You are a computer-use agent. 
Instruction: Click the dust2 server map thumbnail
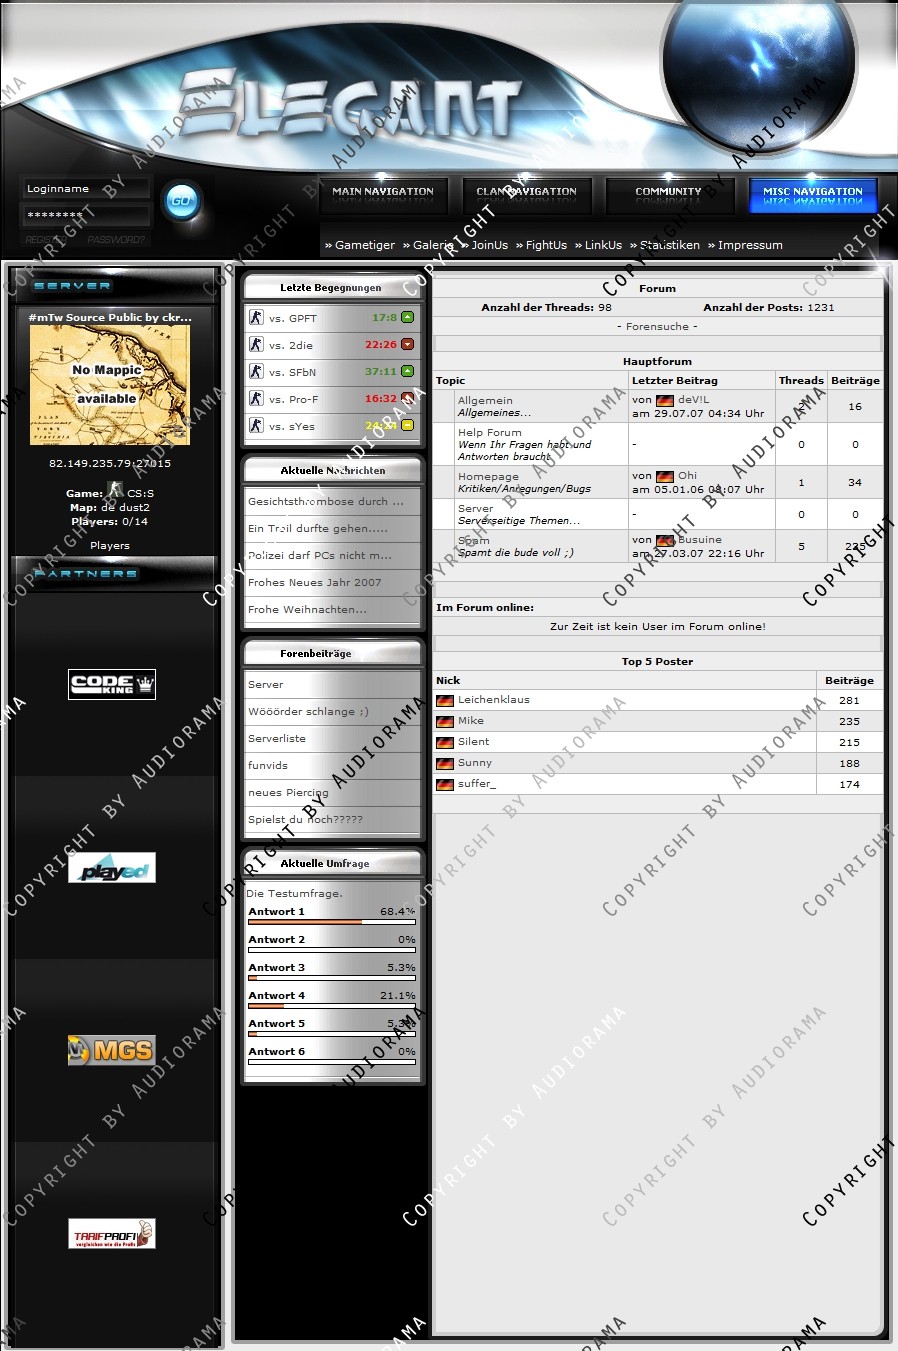[109, 385]
